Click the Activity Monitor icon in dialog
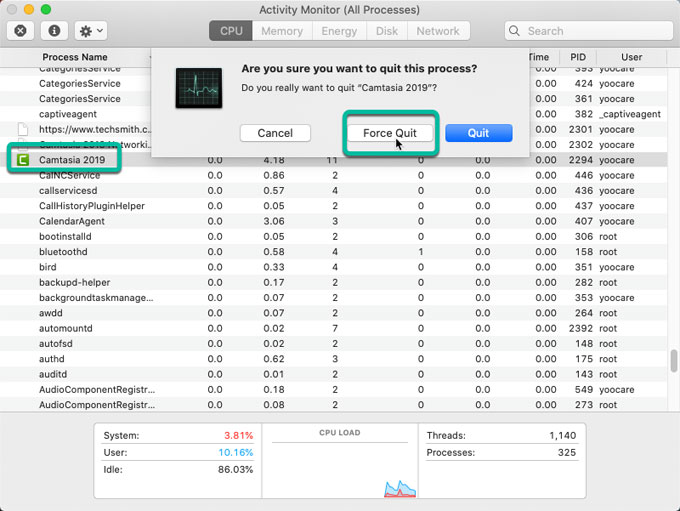The image size is (680, 511). tap(198, 87)
